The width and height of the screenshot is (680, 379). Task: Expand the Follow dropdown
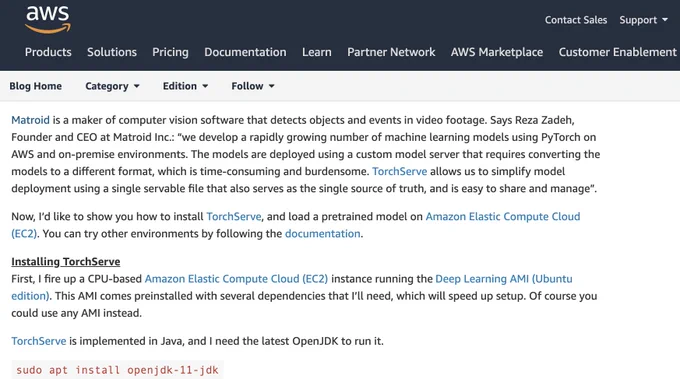pos(253,86)
